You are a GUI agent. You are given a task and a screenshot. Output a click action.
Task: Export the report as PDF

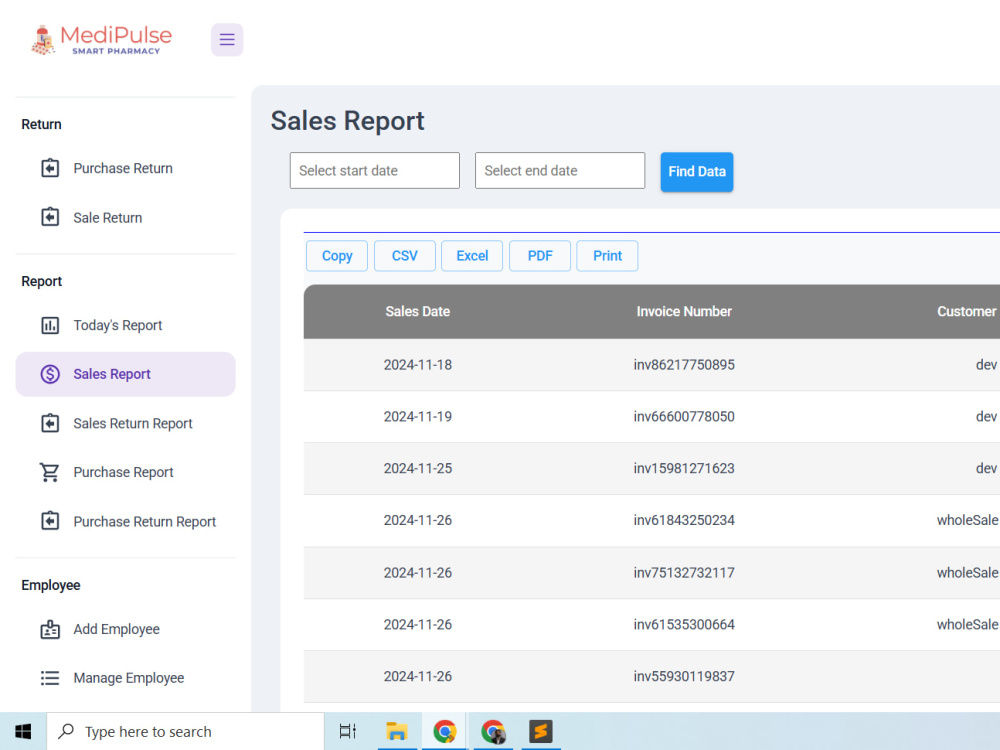[x=540, y=256]
